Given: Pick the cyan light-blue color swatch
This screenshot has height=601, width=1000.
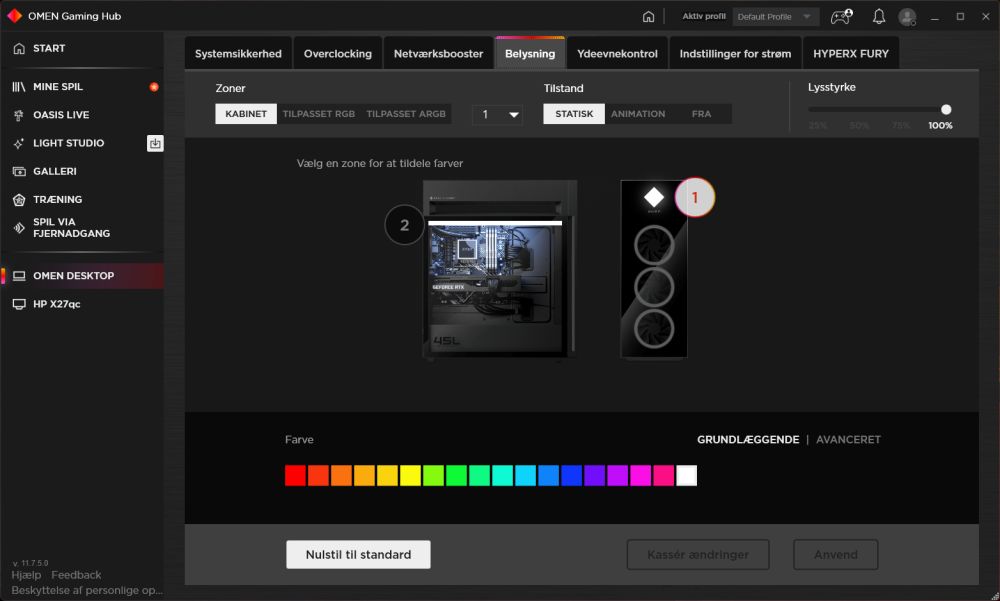Looking at the screenshot, I should coord(526,475).
